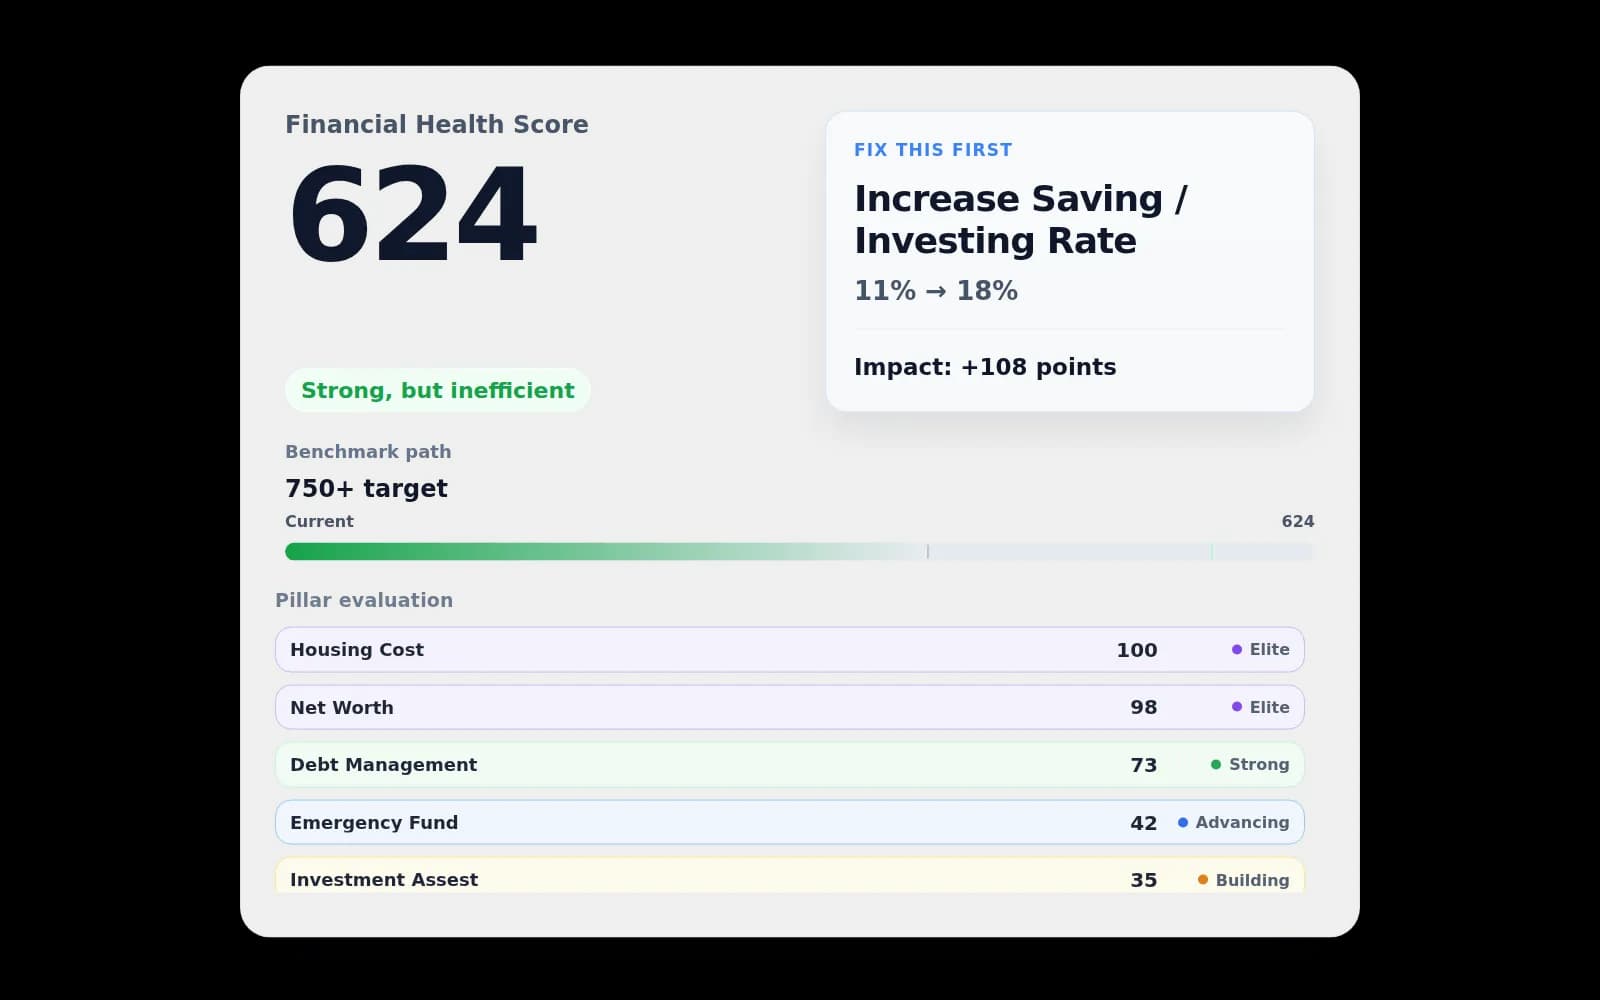Click the FIX THIS FIRST label
The height and width of the screenshot is (1000, 1600).
[x=932, y=150]
